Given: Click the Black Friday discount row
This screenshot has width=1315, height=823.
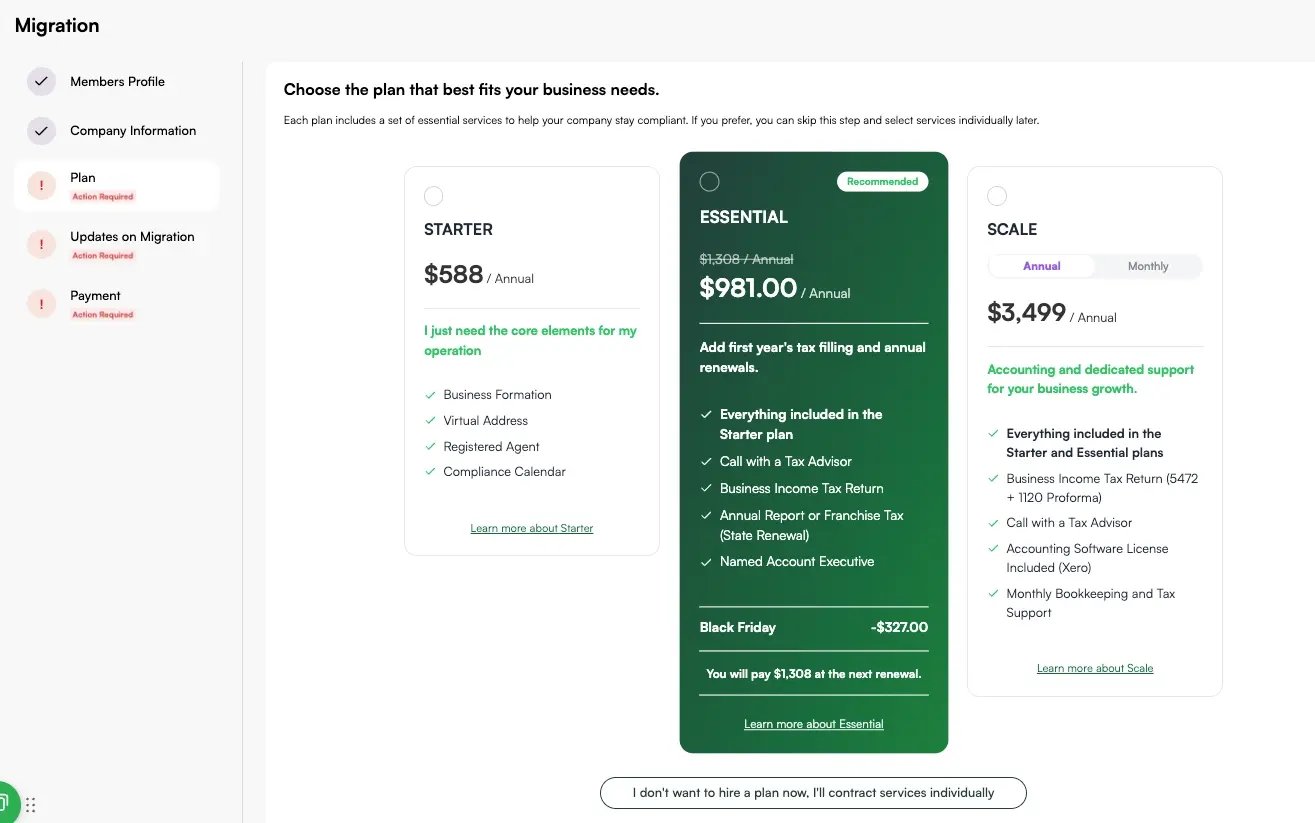Looking at the screenshot, I should [x=813, y=628].
